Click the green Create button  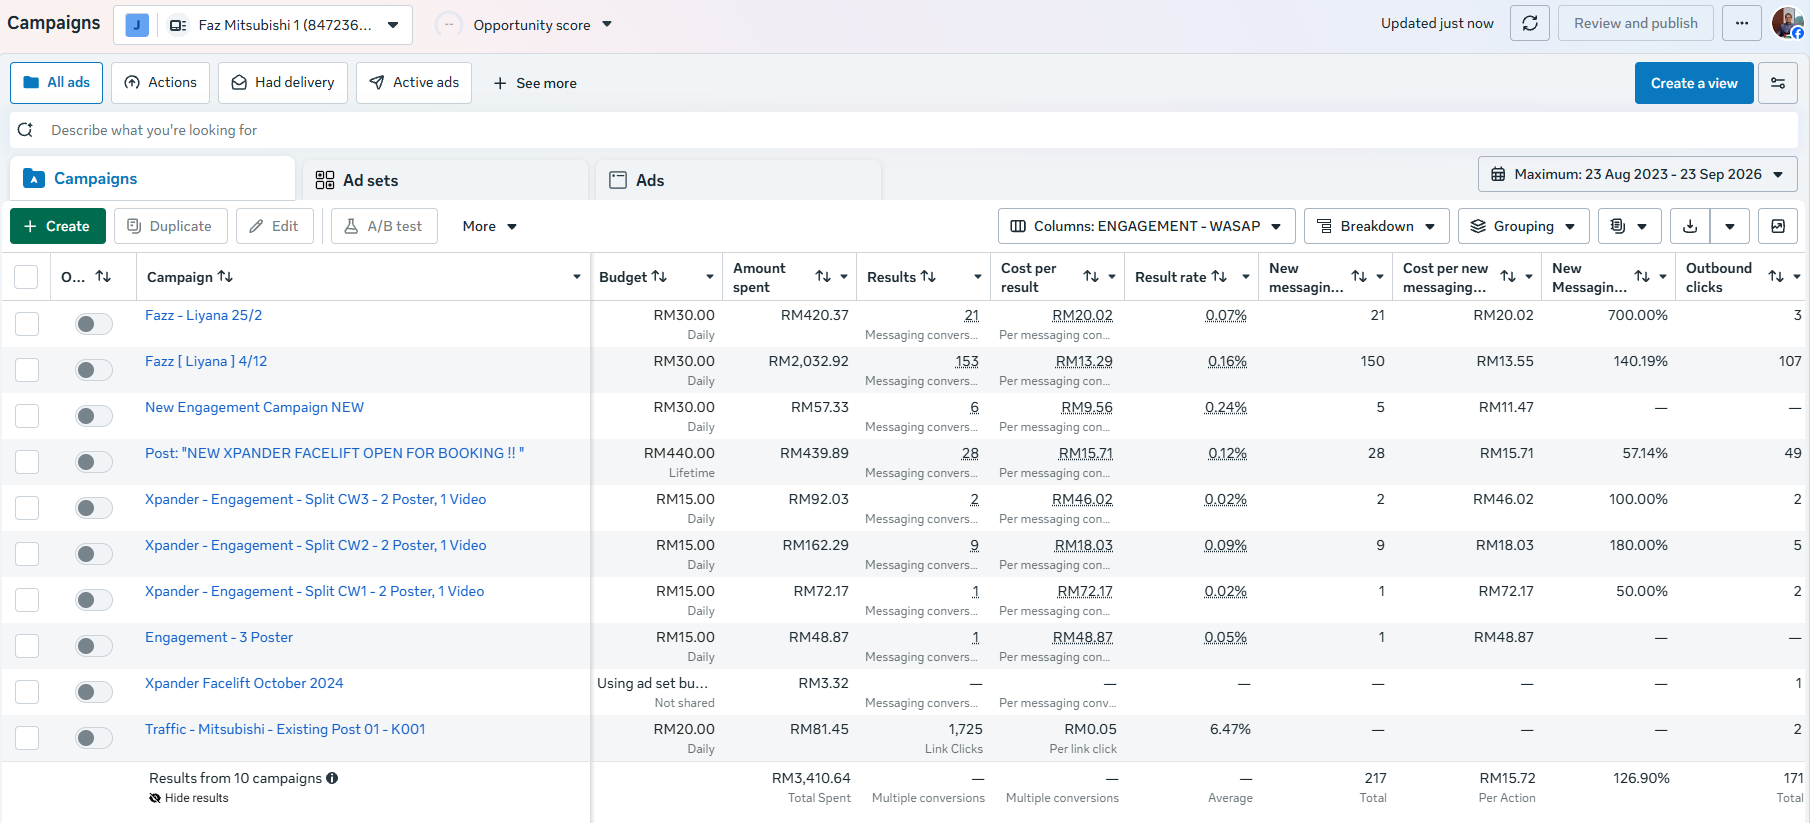tap(57, 226)
